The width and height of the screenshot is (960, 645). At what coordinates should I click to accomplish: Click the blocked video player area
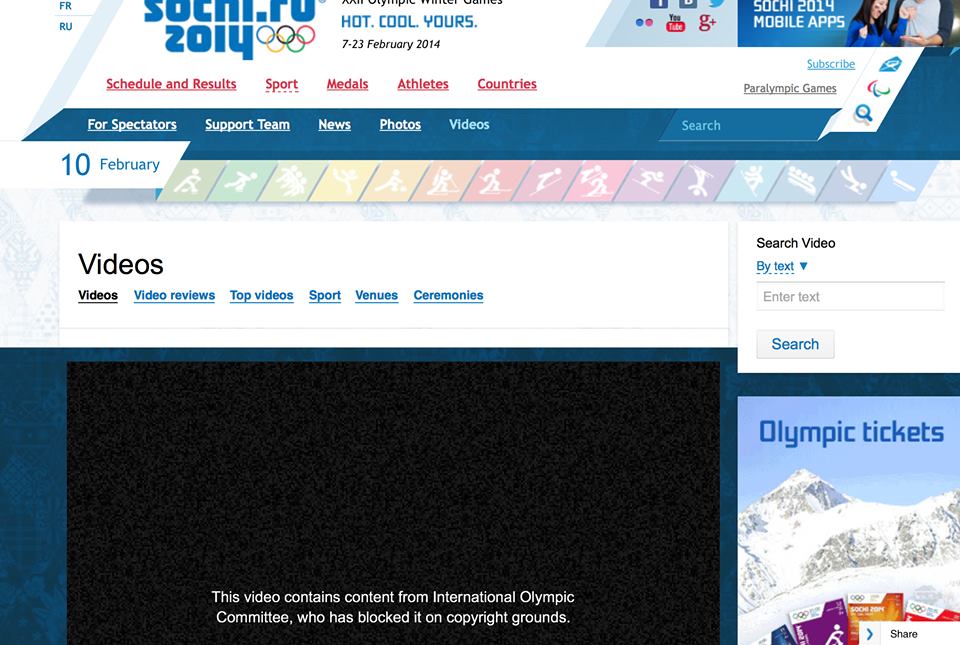pyautogui.click(x=393, y=503)
